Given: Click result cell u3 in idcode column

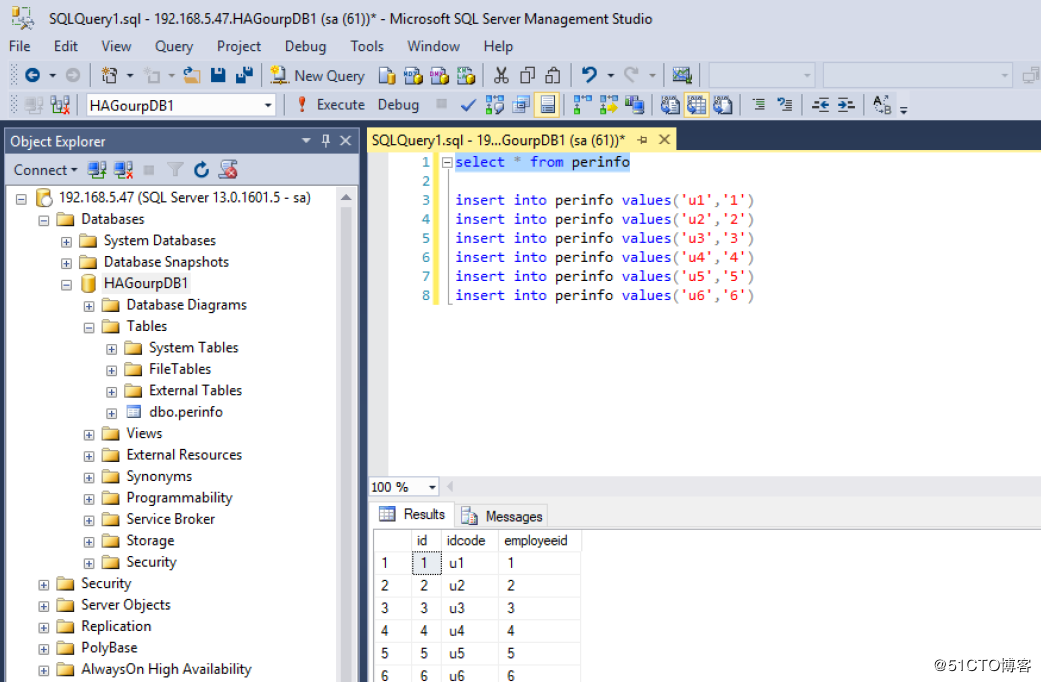Looking at the screenshot, I should click(469, 608).
